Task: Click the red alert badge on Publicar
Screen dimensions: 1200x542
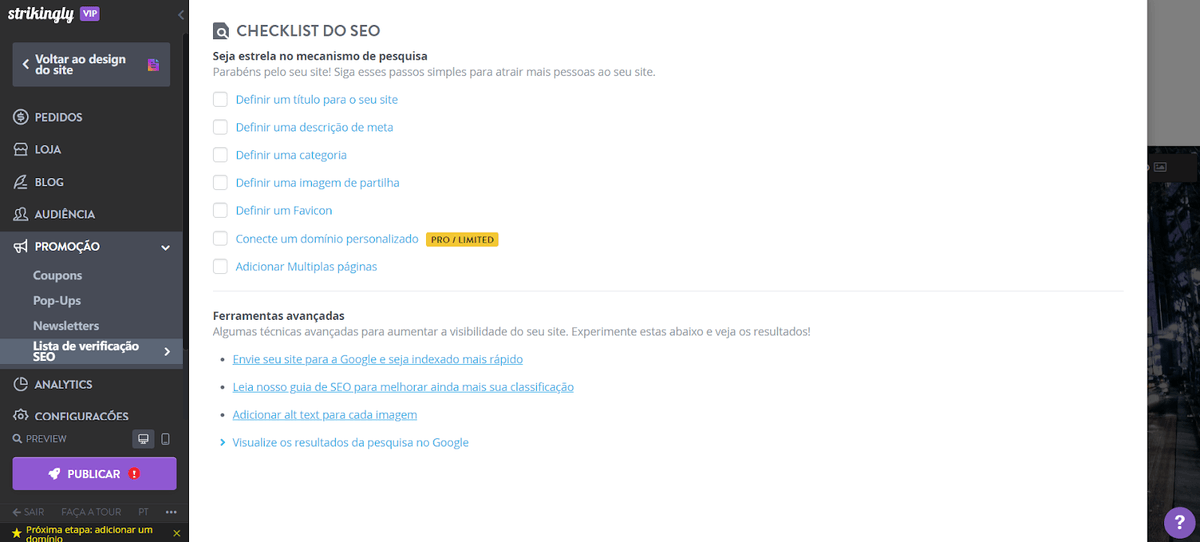Action: [x=134, y=474]
